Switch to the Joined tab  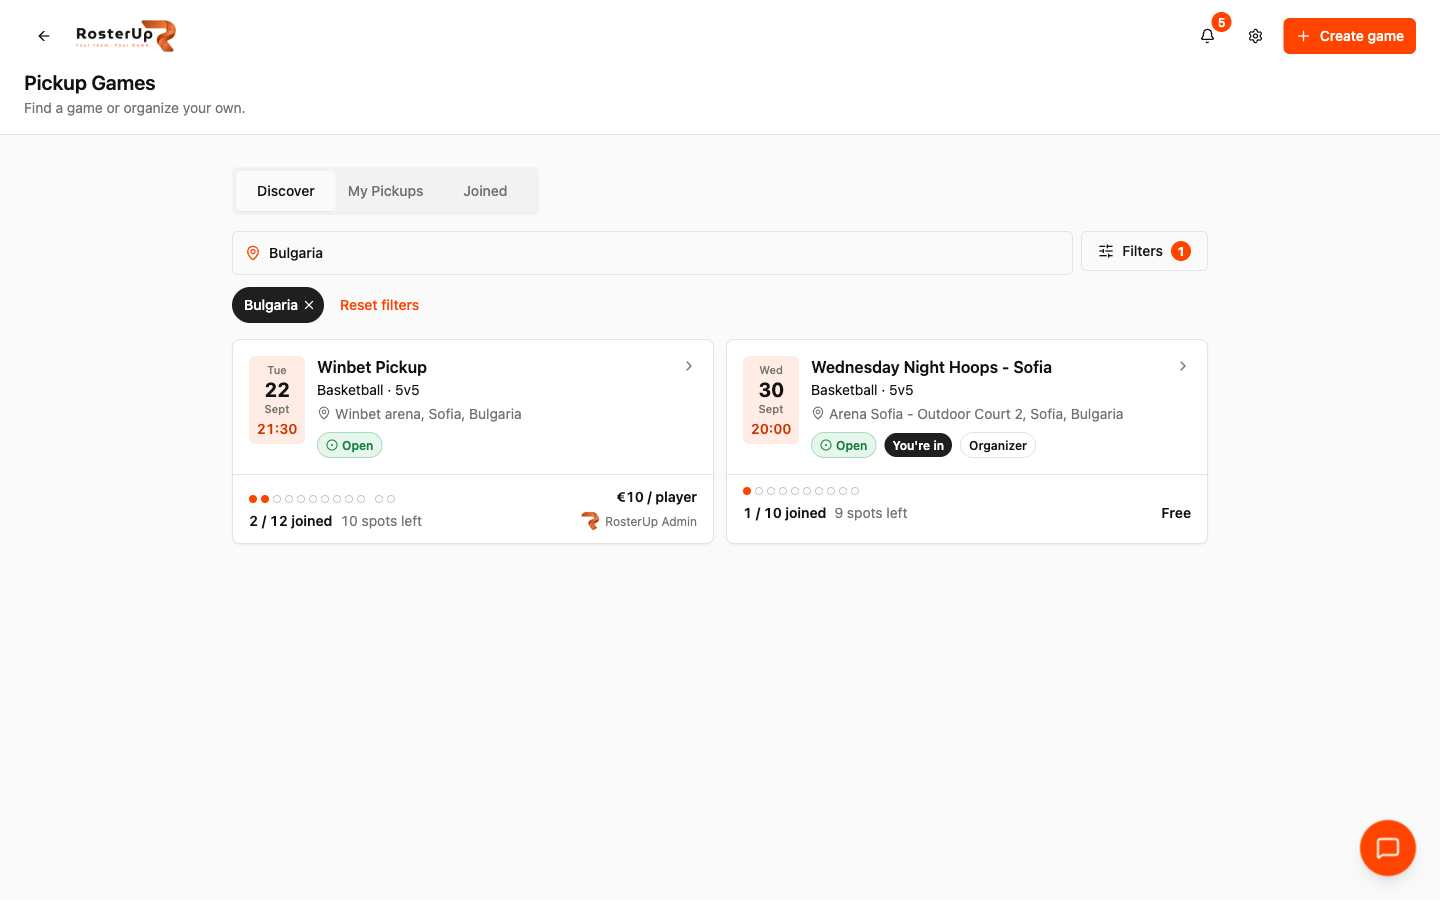pos(485,191)
